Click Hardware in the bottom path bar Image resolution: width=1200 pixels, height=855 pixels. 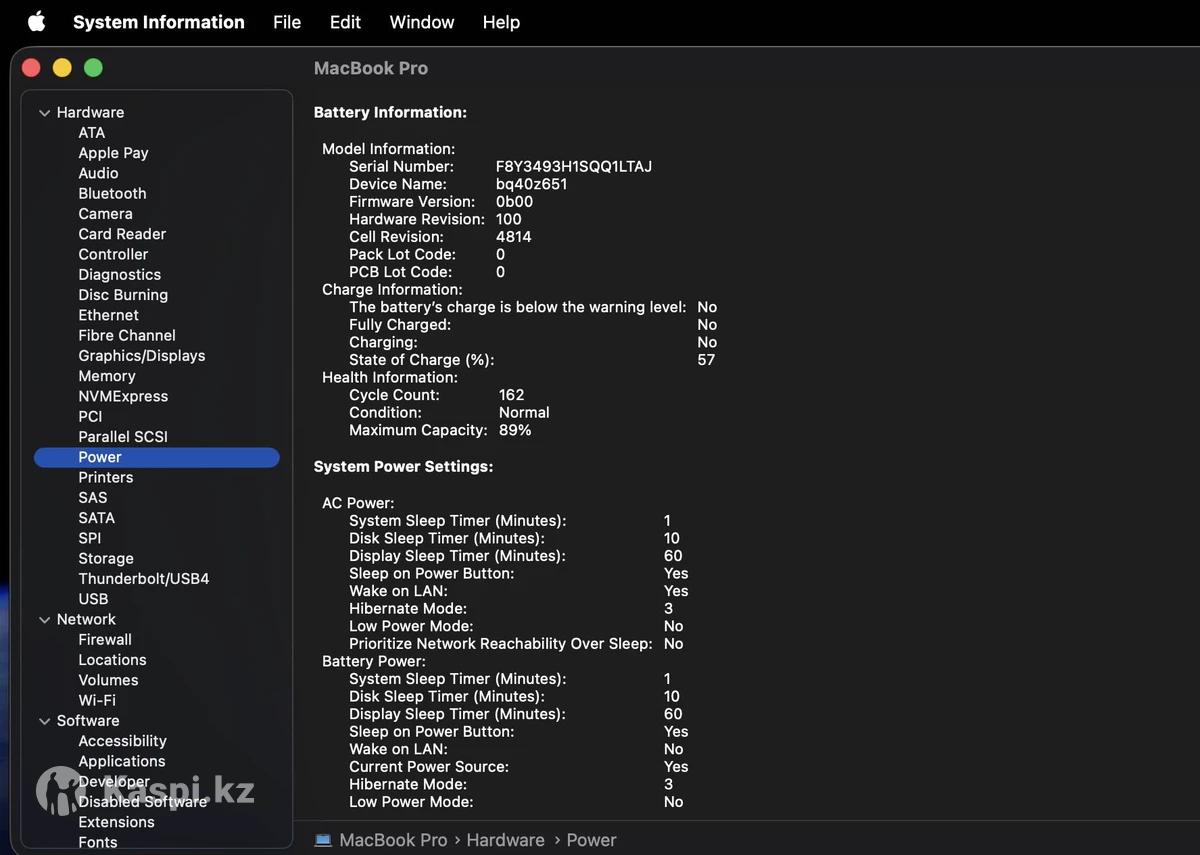(x=505, y=840)
